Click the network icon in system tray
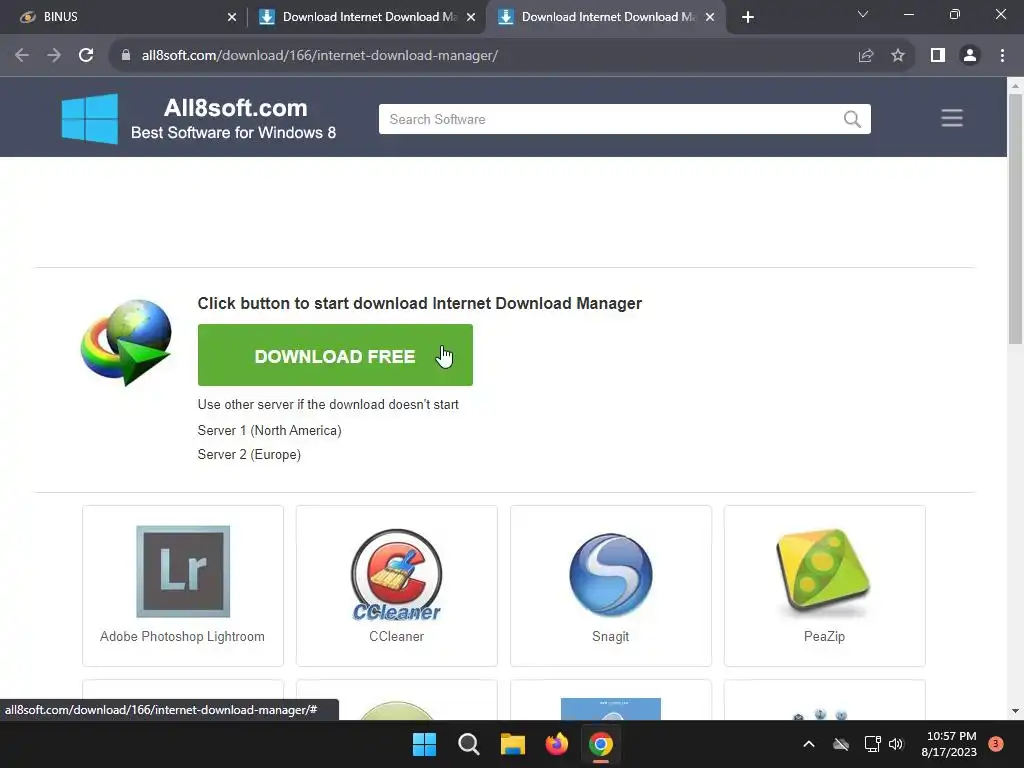Image resolution: width=1024 pixels, height=768 pixels. click(x=872, y=744)
